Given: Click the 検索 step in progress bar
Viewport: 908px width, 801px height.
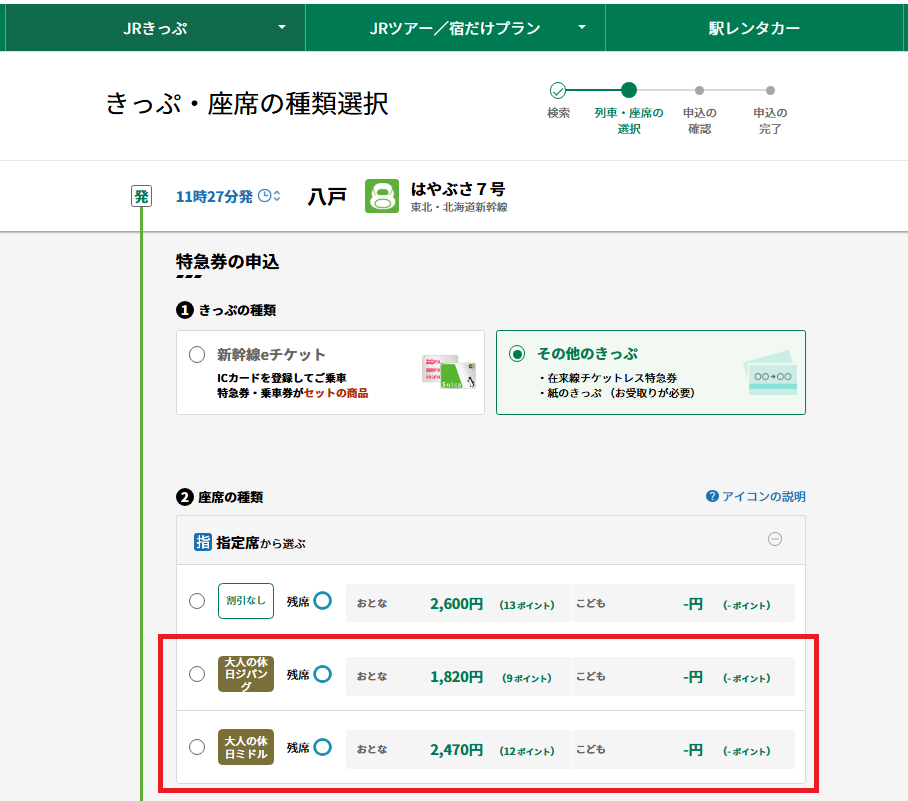Looking at the screenshot, I should tap(558, 91).
